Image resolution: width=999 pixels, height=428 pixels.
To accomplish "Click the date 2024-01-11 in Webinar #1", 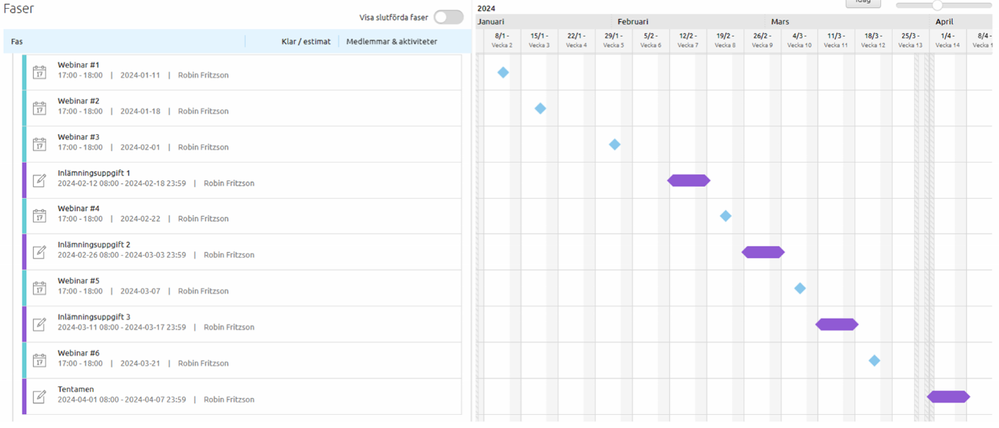I will tap(140, 75).
